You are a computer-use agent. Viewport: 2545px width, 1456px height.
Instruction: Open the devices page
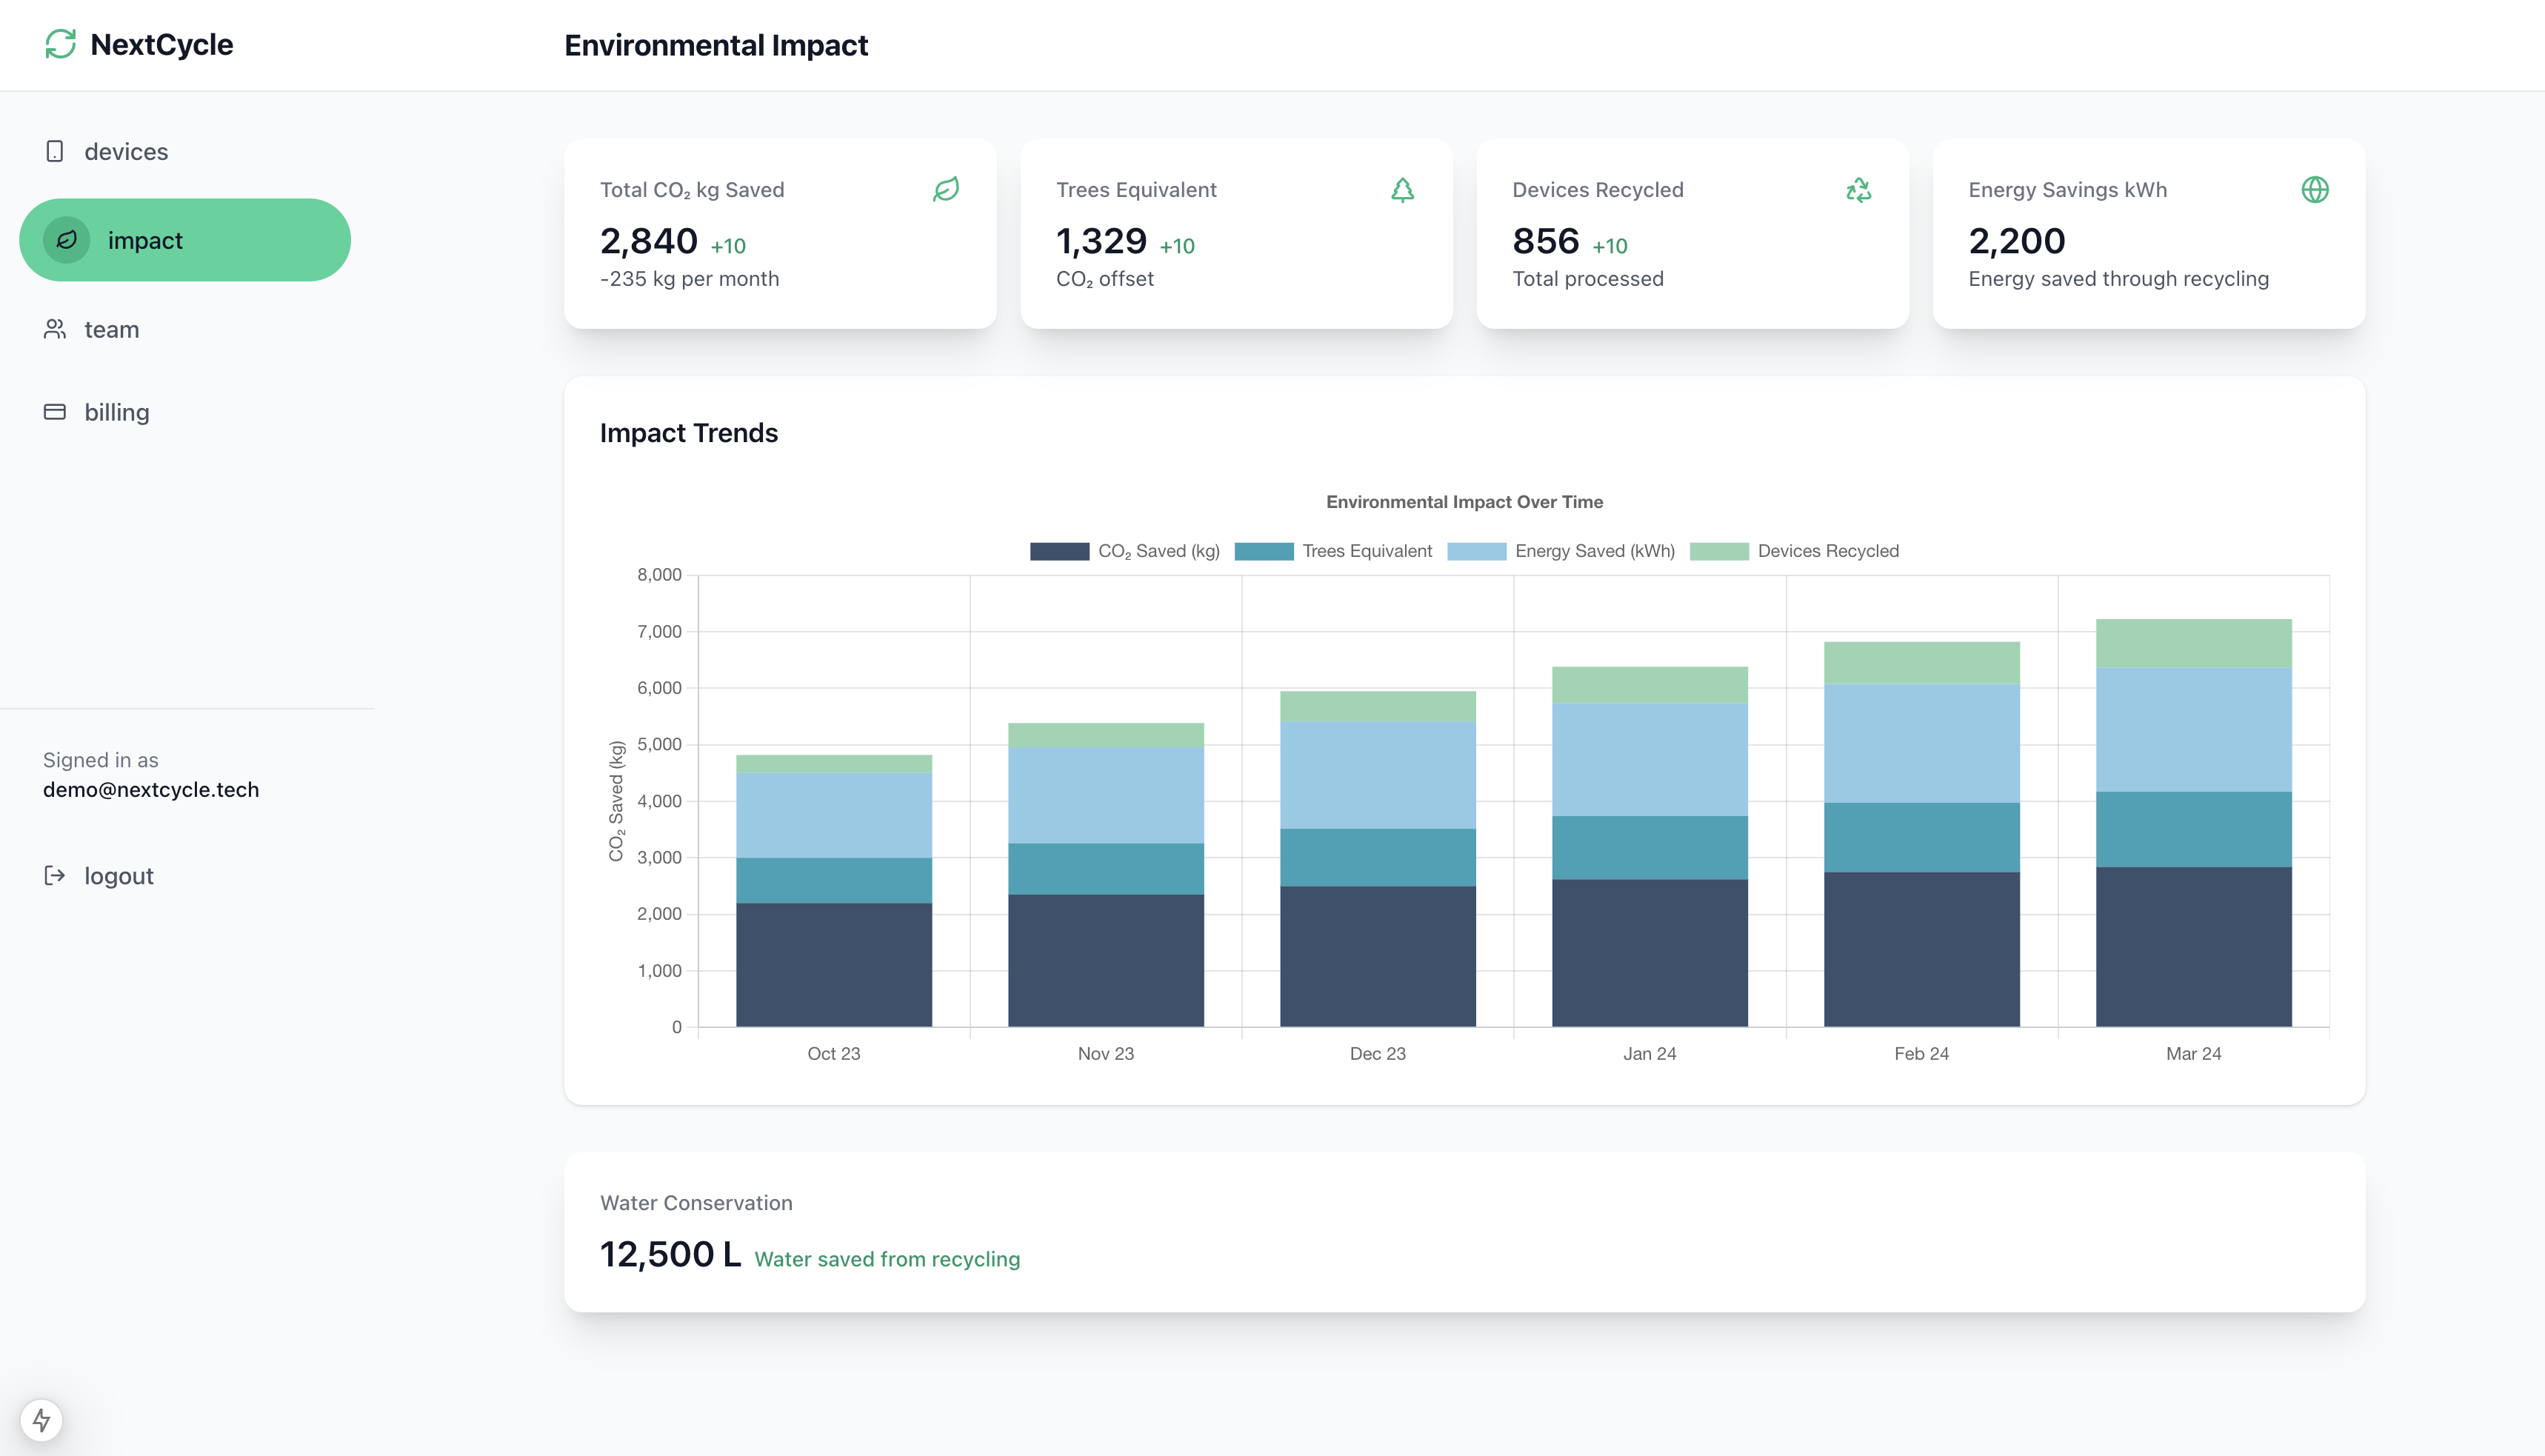pos(185,151)
